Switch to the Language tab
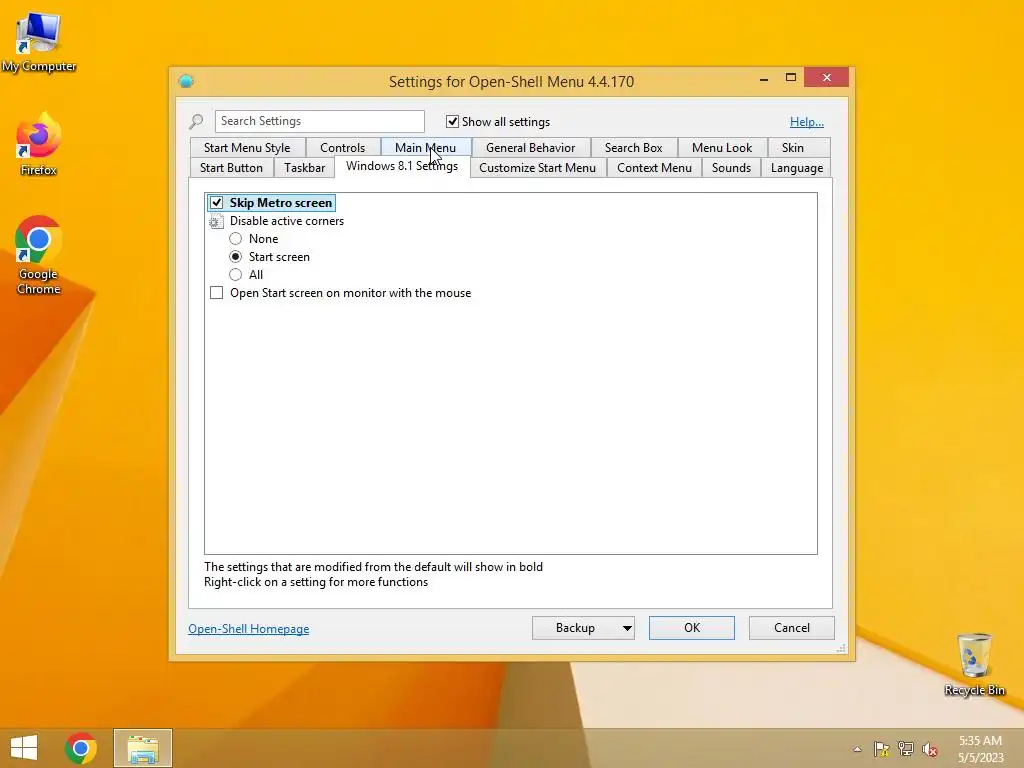1024x768 pixels. (x=797, y=168)
